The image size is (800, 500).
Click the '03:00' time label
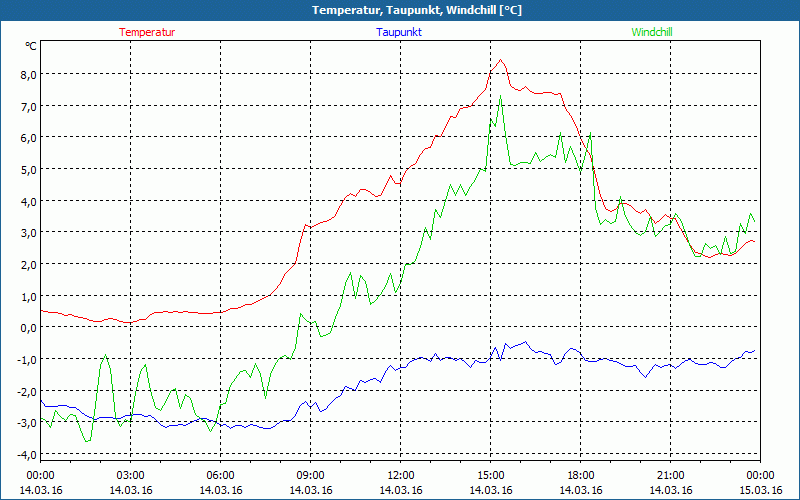point(131,476)
